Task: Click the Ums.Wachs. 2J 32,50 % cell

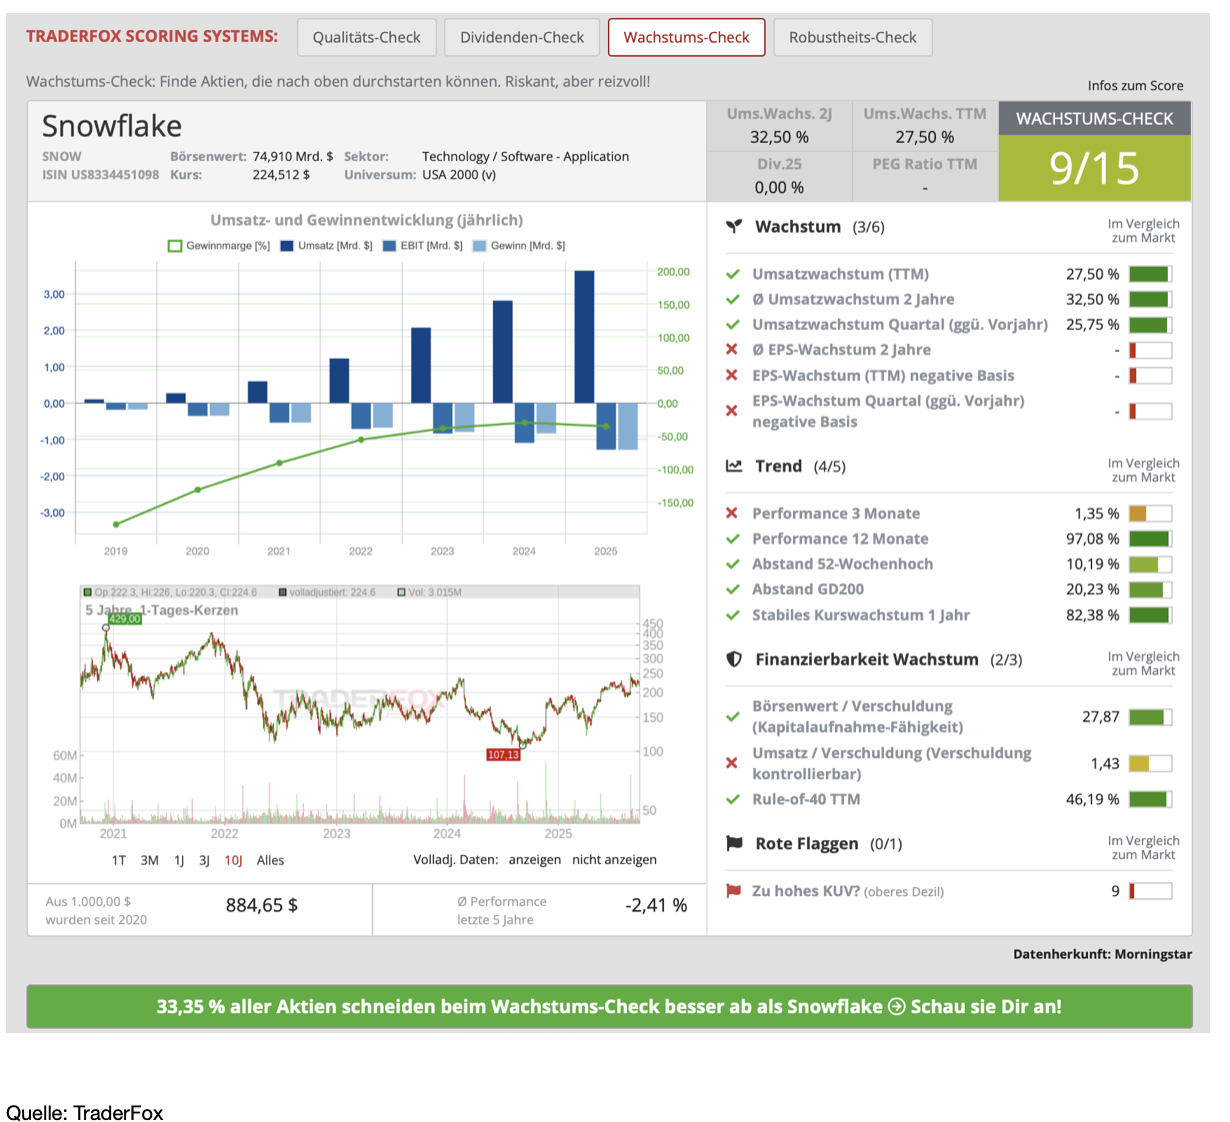Action: pos(779,126)
